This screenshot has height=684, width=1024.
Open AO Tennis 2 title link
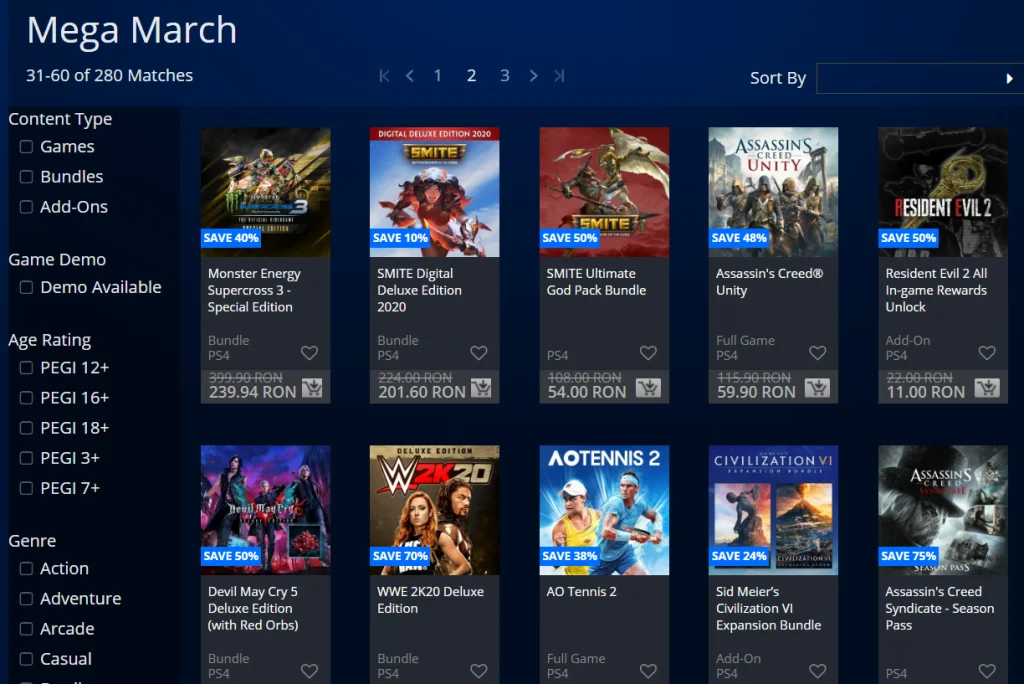tap(581, 591)
